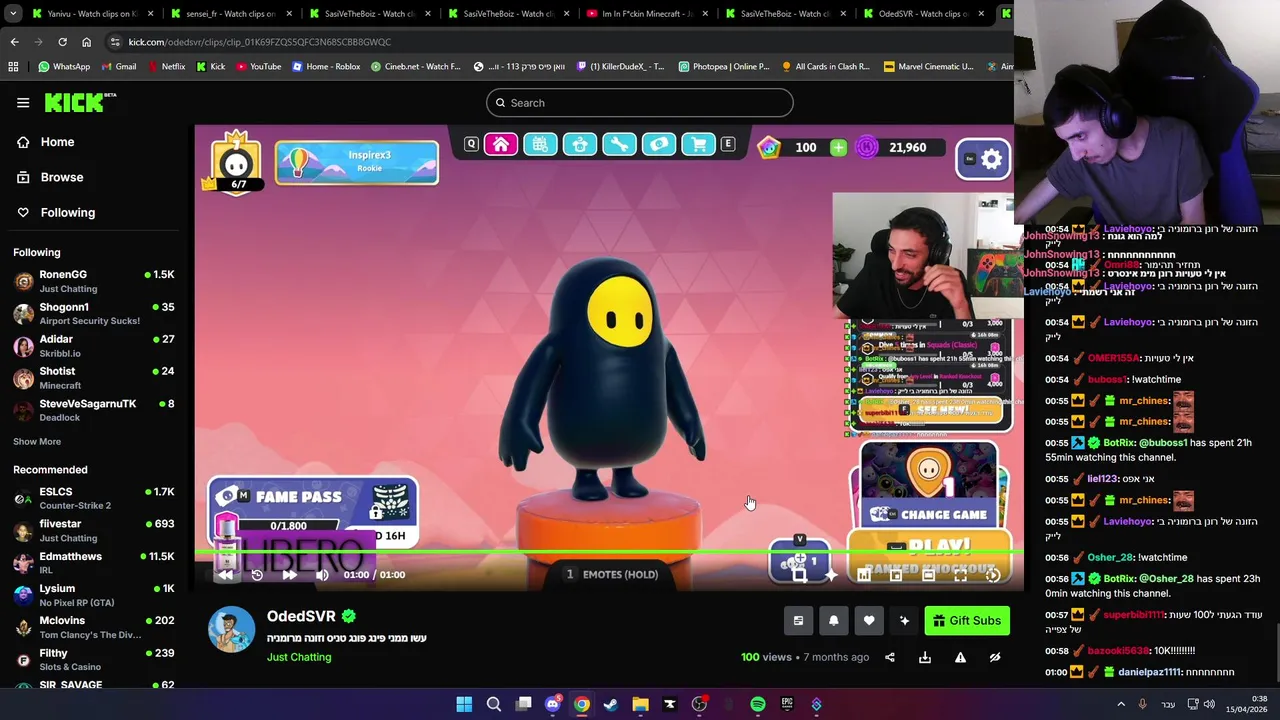Open the Edmatthews recommended channel

[93, 562]
